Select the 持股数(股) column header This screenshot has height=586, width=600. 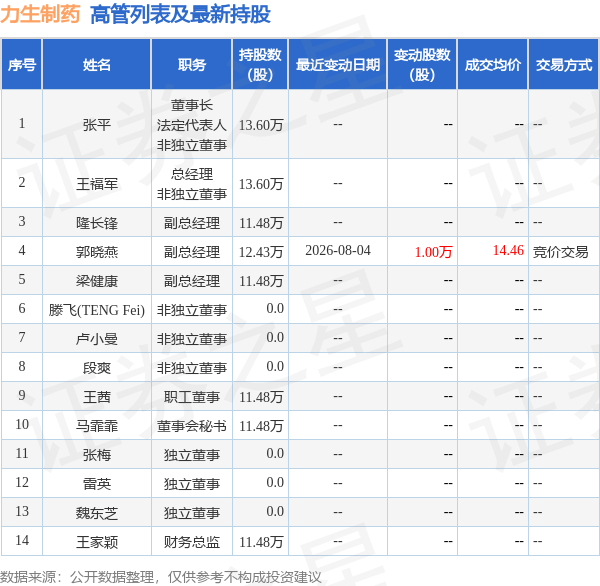click(260, 65)
